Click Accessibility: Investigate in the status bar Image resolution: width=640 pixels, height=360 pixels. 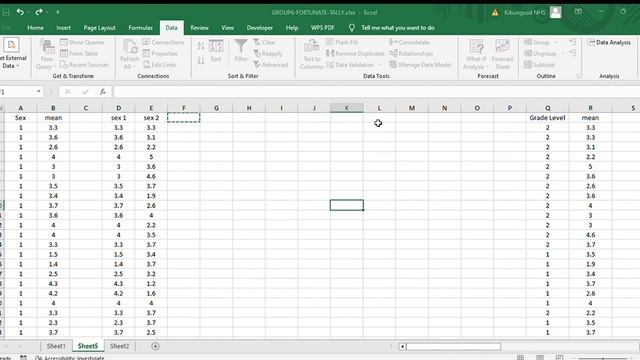(x=70, y=358)
